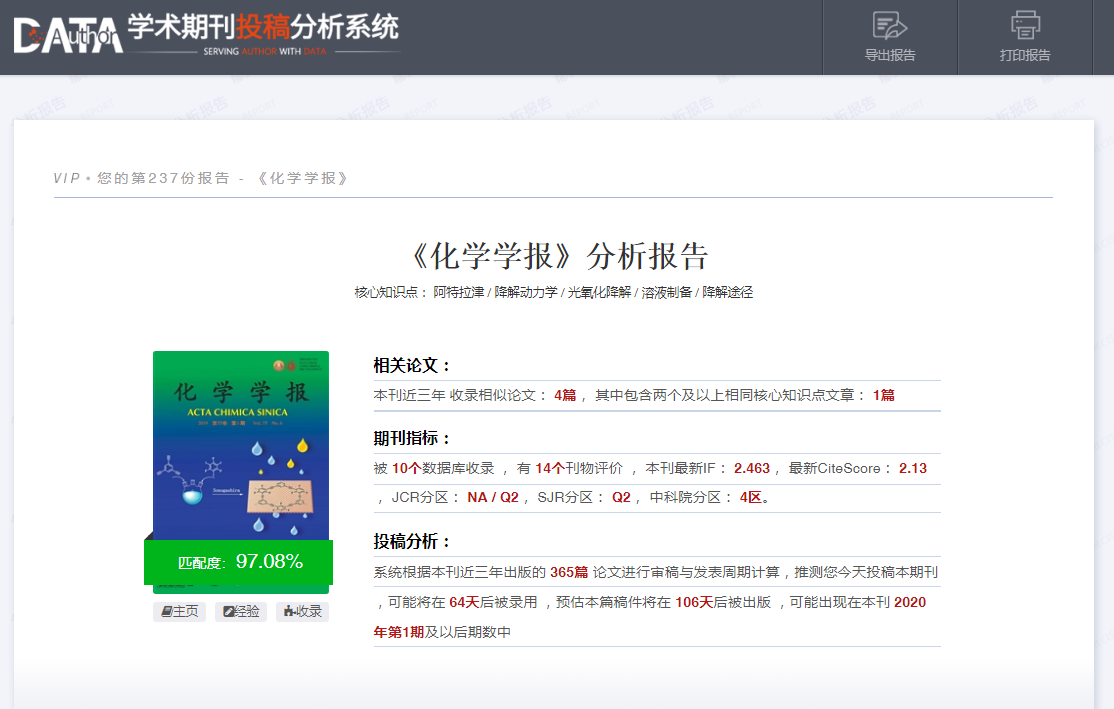Click the 化学学报 journal cover image
1114x709 pixels.
pos(241,445)
